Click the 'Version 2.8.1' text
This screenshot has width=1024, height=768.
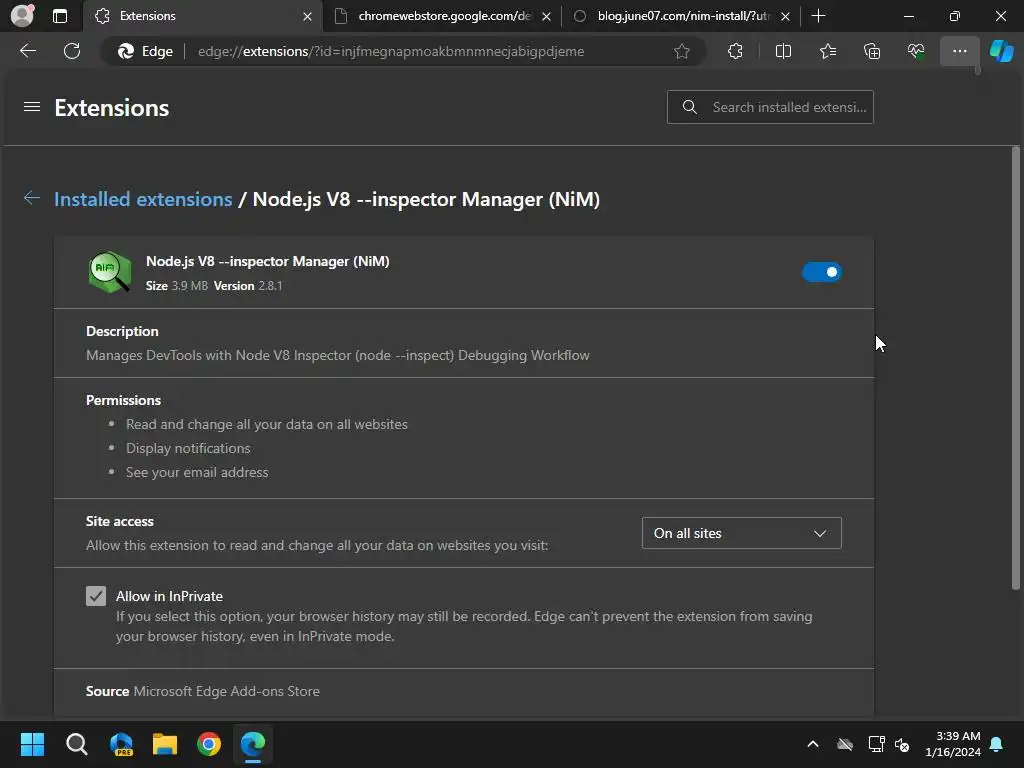248,286
